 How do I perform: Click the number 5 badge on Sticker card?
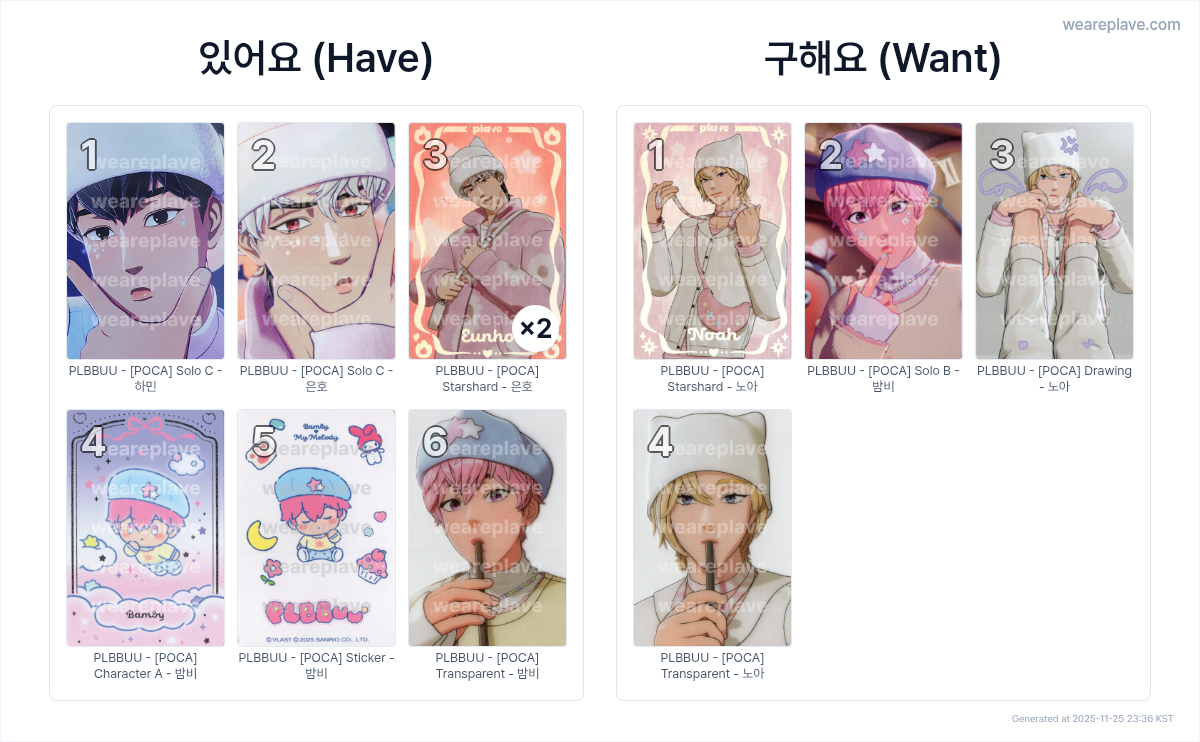point(264,442)
